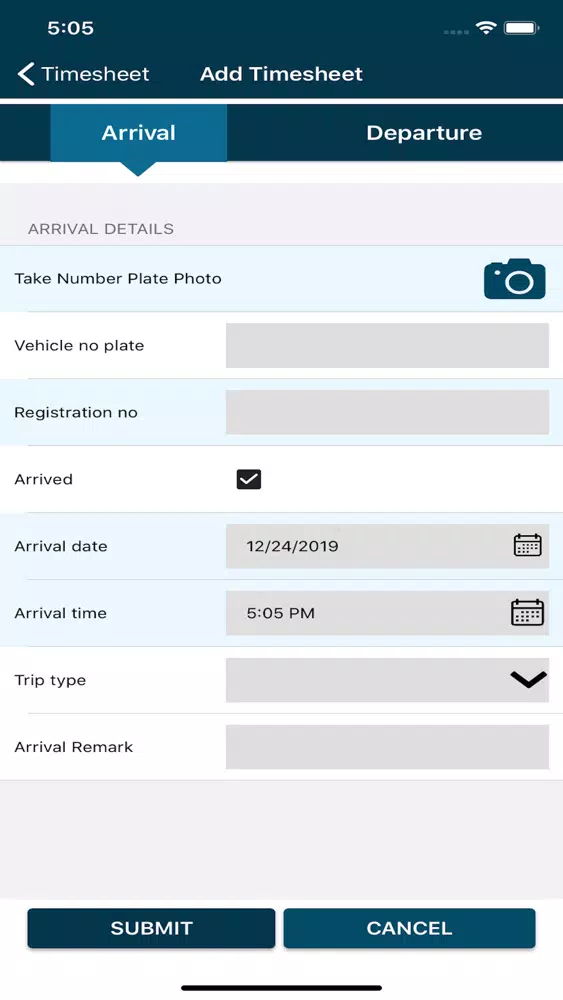Open the Arrival date calendar icon

point(527,545)
